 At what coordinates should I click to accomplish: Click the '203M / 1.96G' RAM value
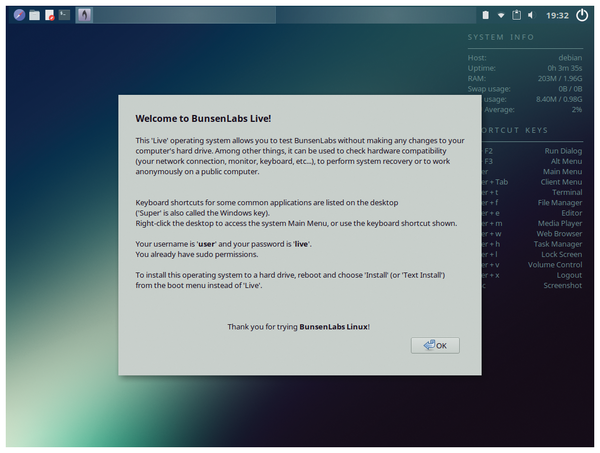[x=560, y=78]
